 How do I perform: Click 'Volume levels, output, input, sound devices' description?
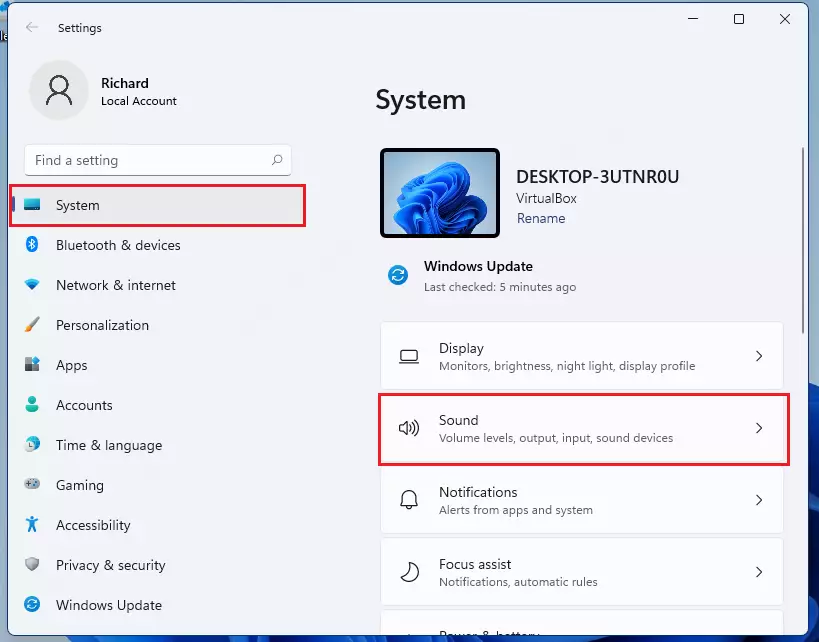point(556,438)
